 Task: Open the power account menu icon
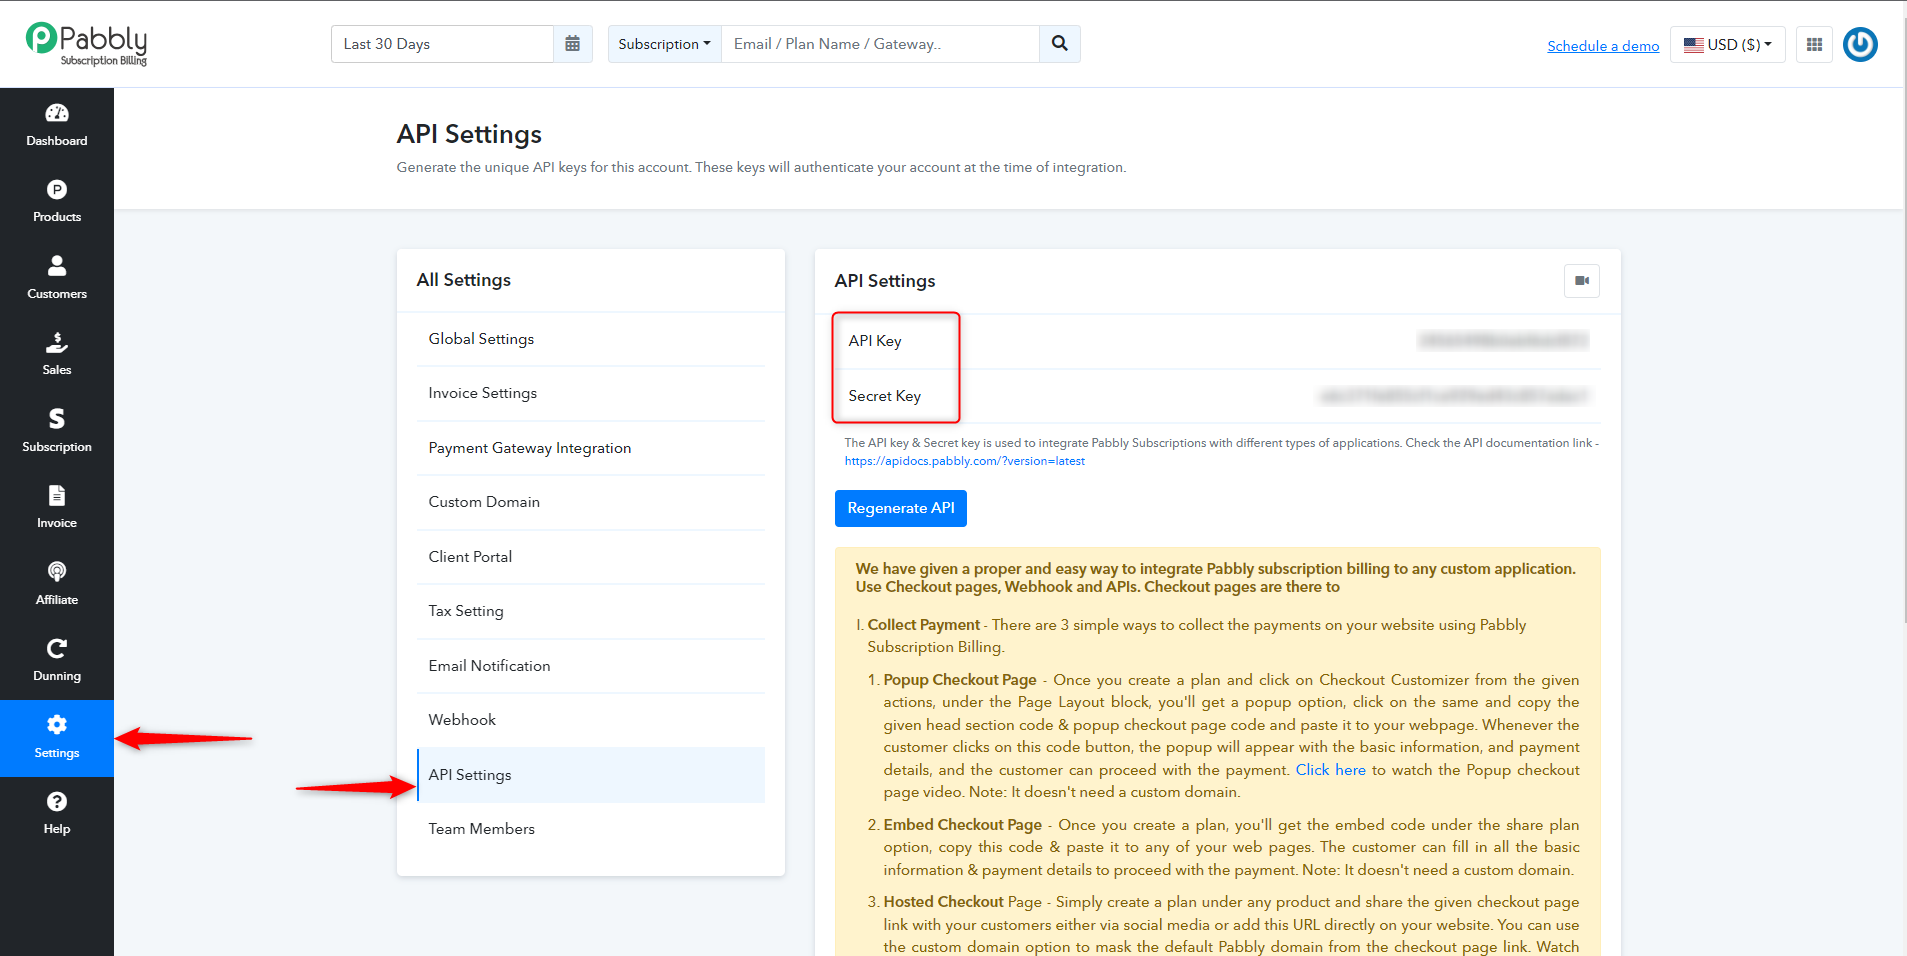[x=1860, y=44]
